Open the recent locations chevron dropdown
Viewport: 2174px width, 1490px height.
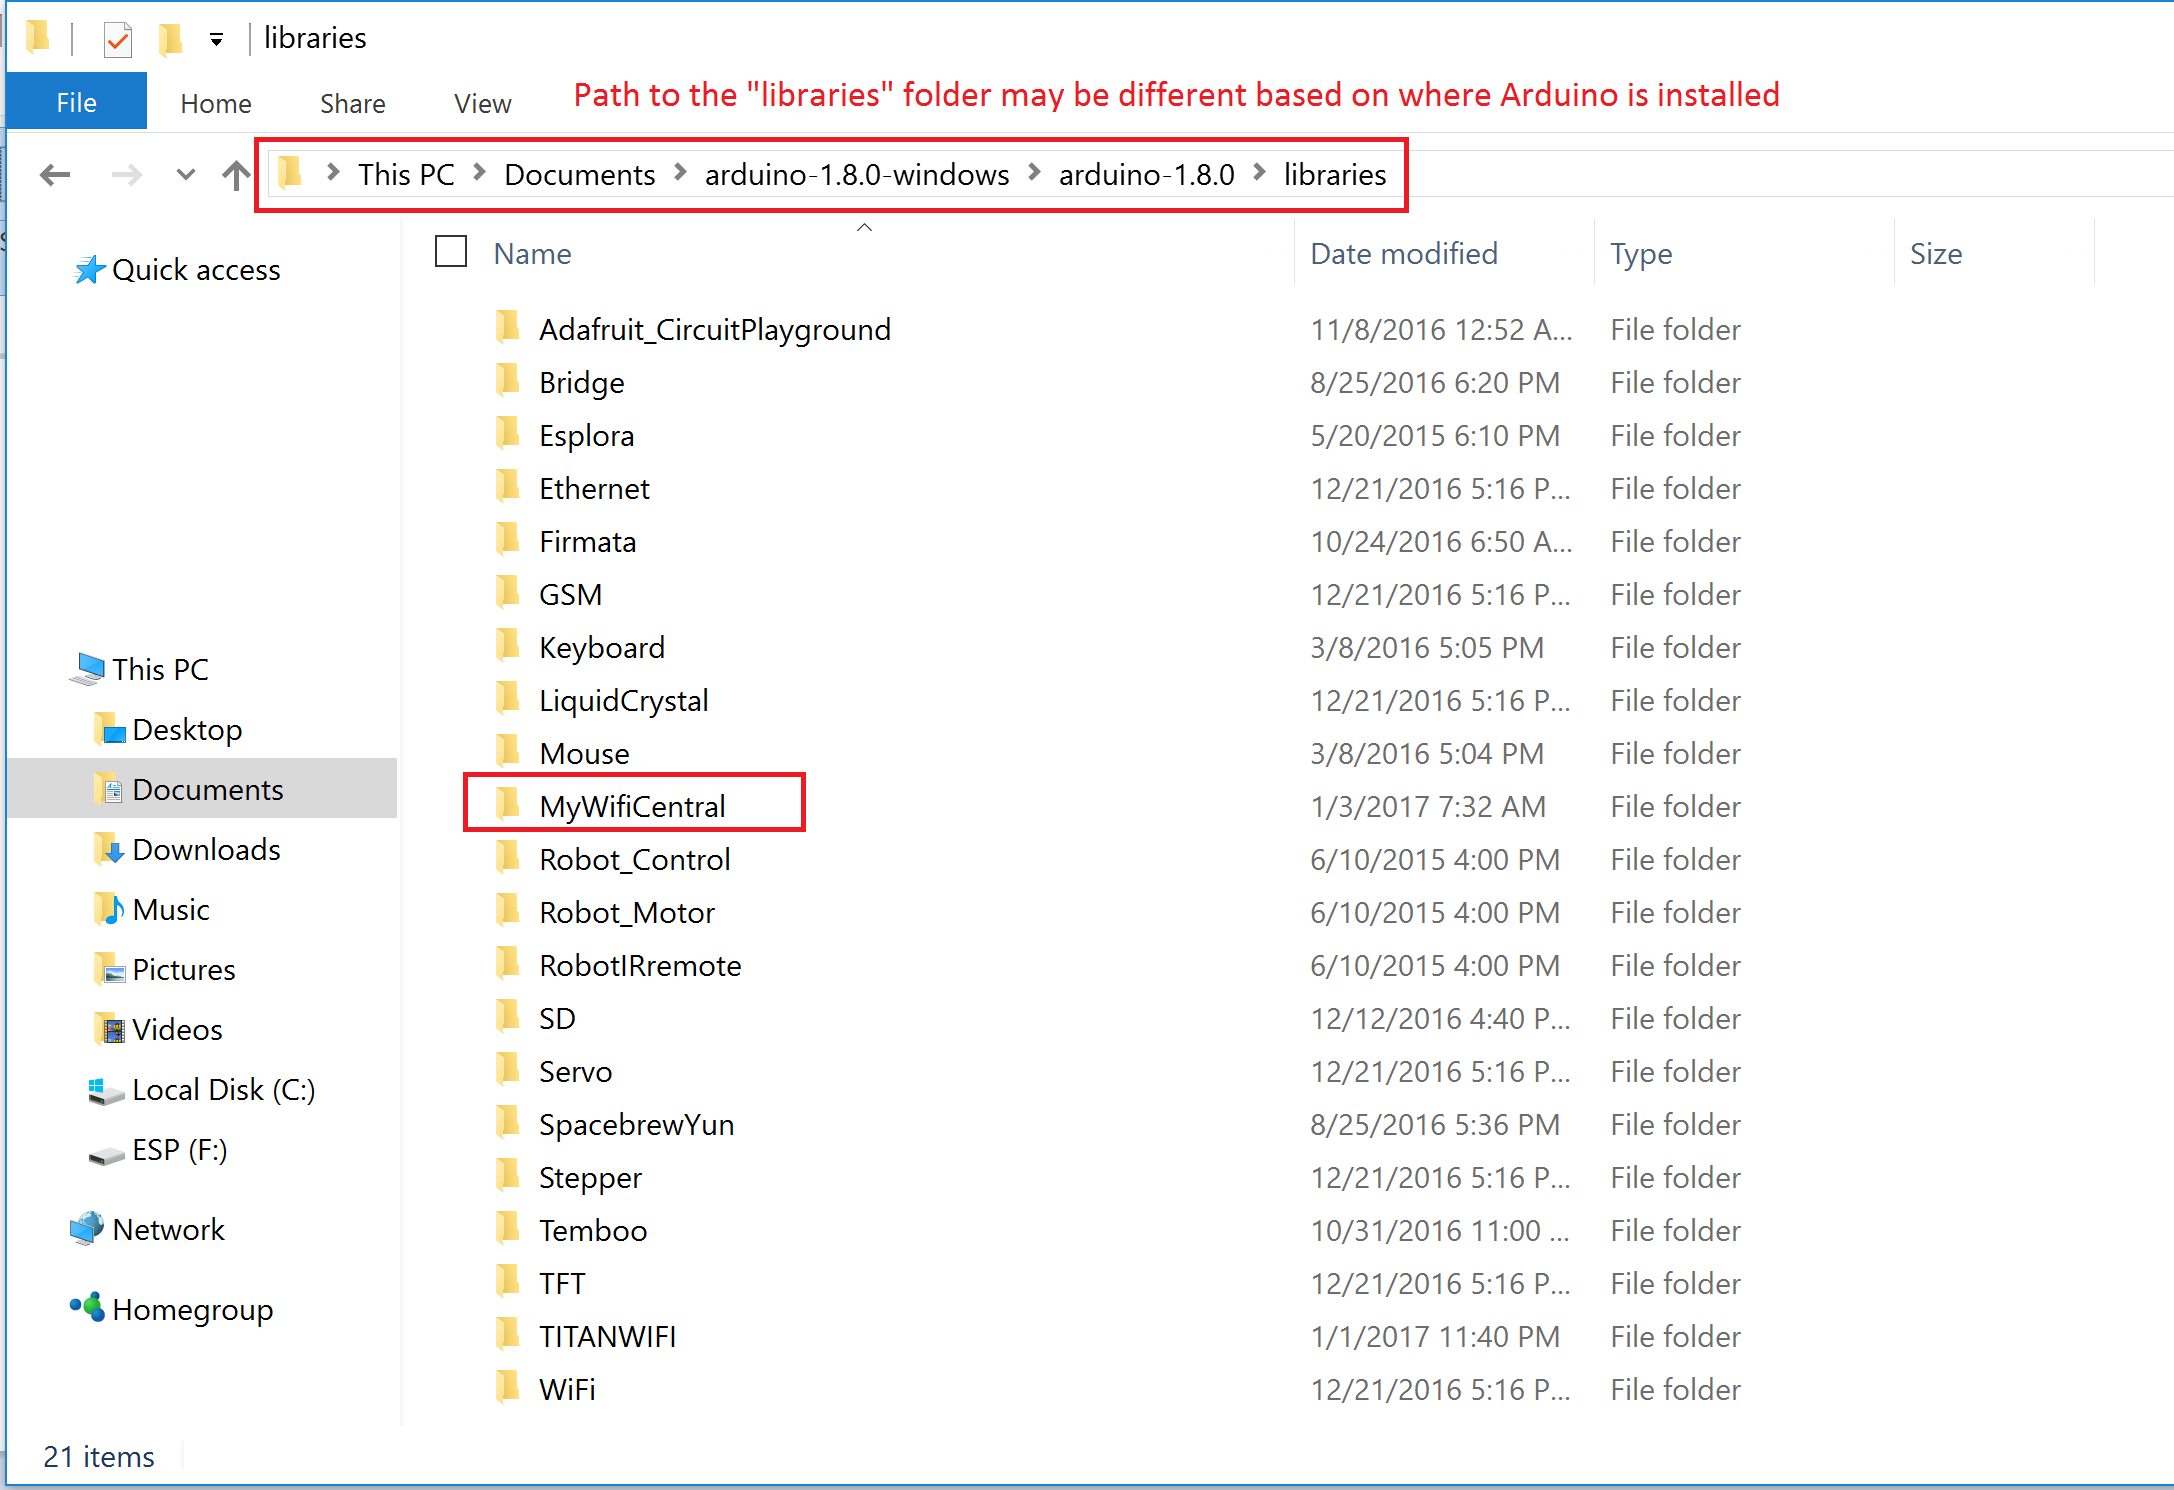click(184, 174)
